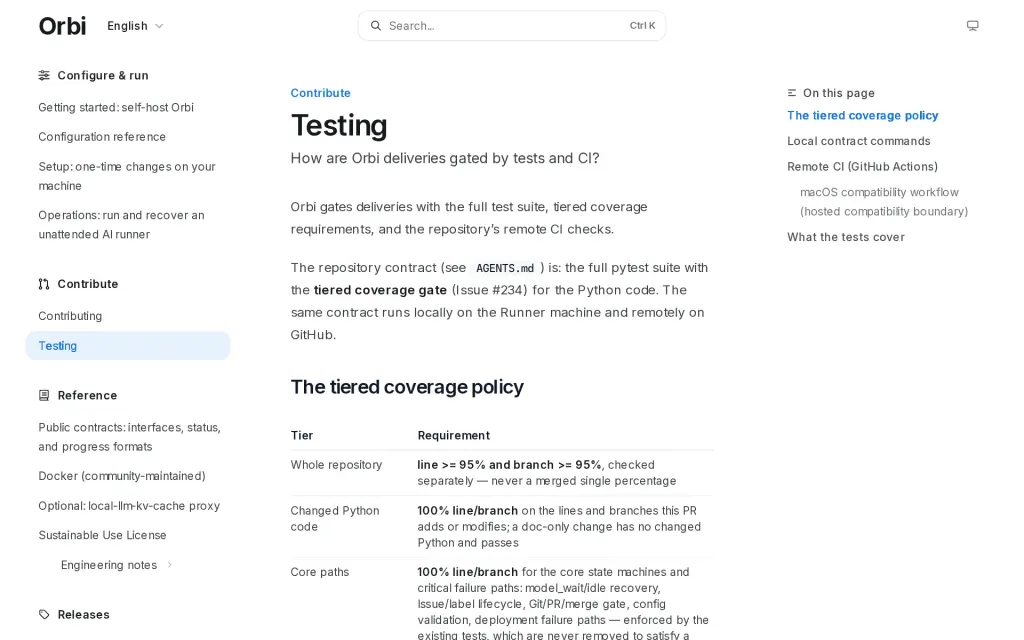Click the Orbi logo
This screenshot has height=640, width=1024.
point(62,26)
